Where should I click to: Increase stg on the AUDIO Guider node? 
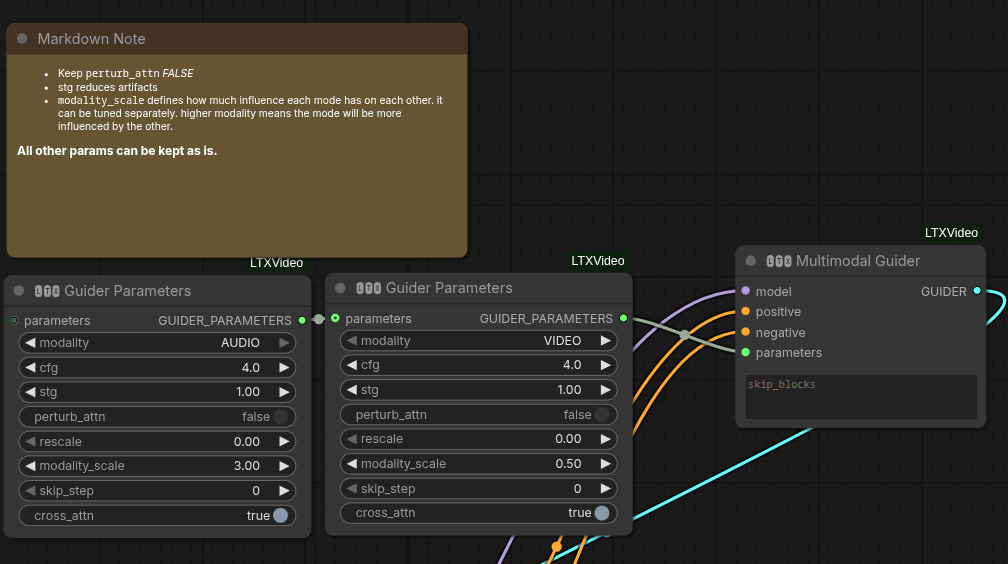[x=284, y=392]
